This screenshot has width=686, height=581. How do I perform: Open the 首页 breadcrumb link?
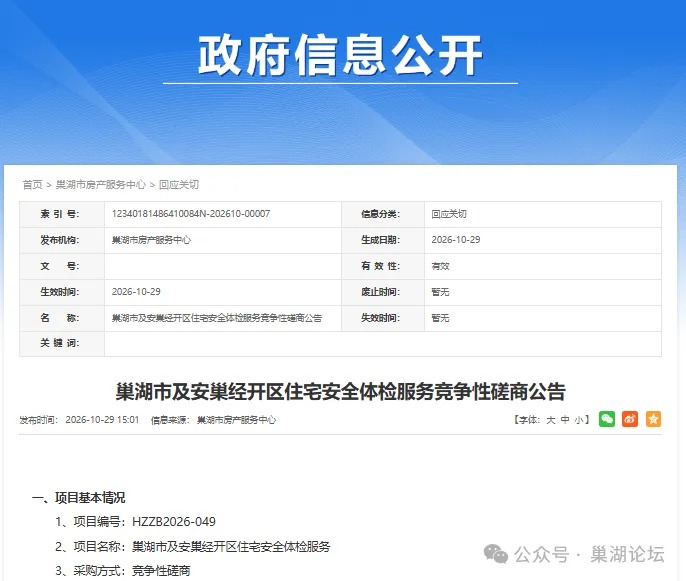point(32,185)
